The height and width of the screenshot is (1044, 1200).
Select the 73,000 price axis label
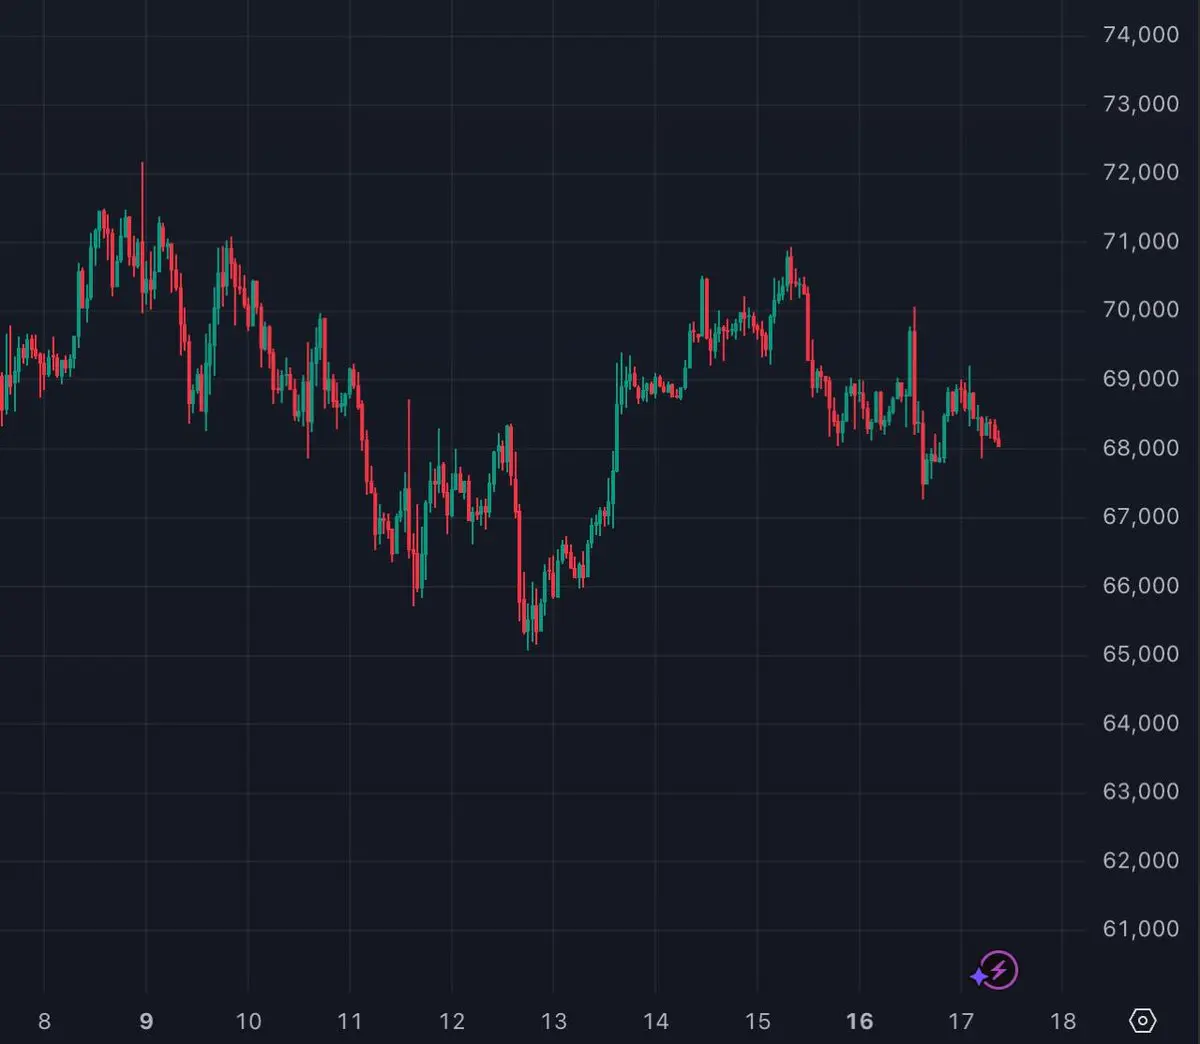coord(1141,104)
